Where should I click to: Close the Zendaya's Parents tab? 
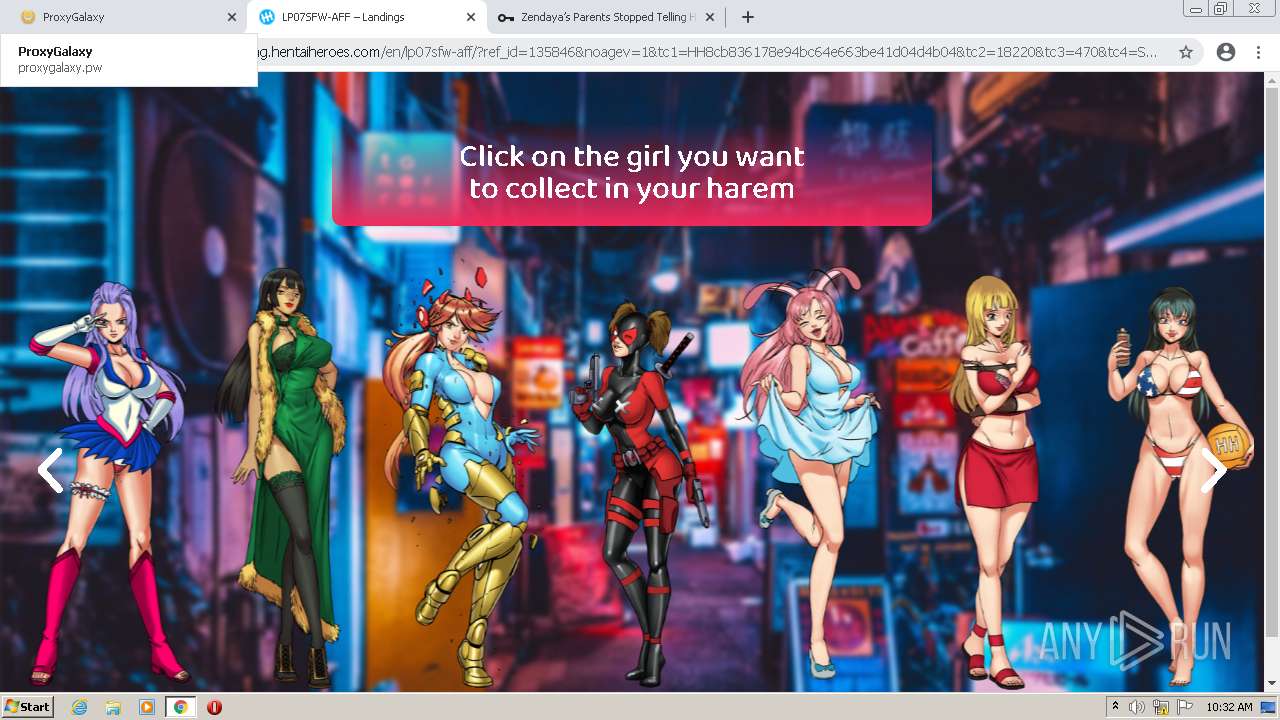(x=710, y=17)
